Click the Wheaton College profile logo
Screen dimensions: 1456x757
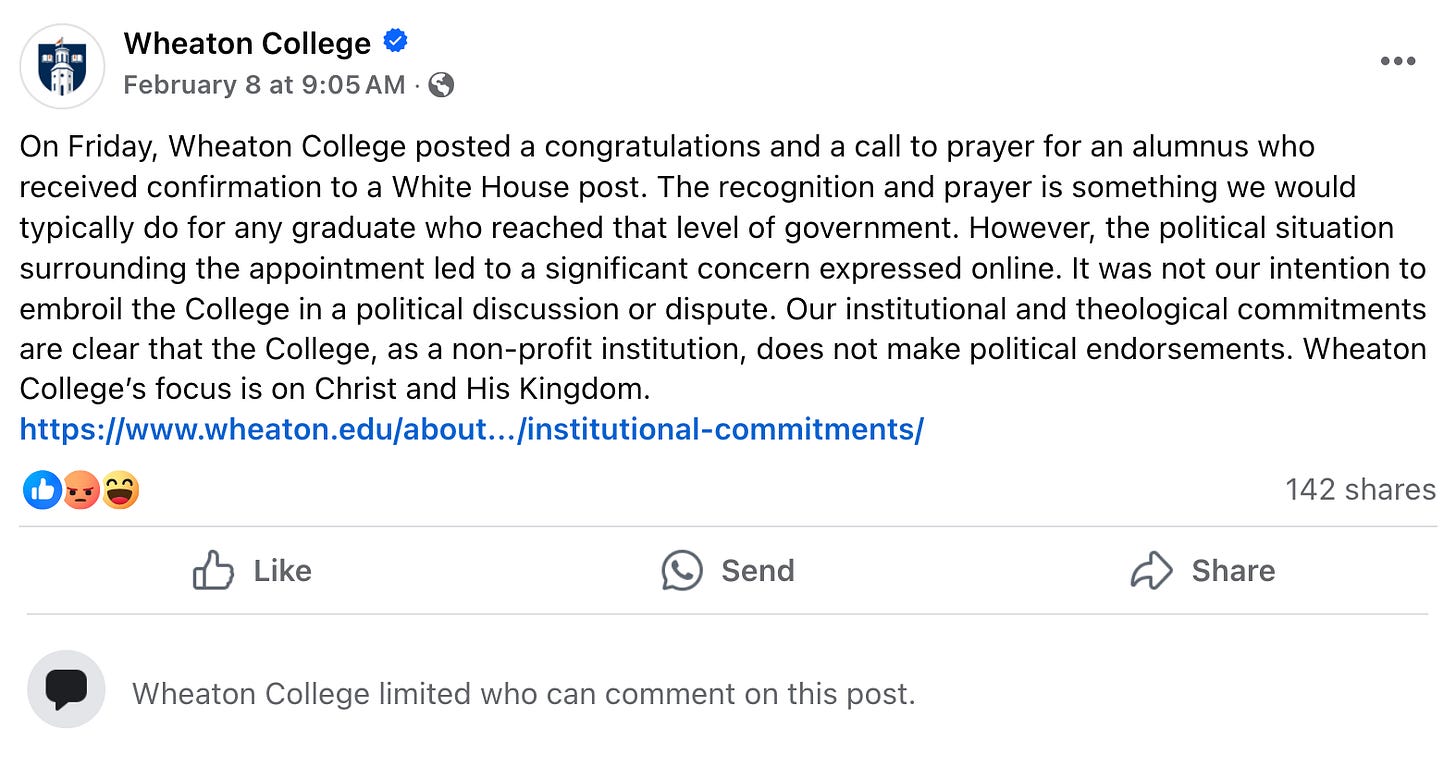[x=63, y=66]
